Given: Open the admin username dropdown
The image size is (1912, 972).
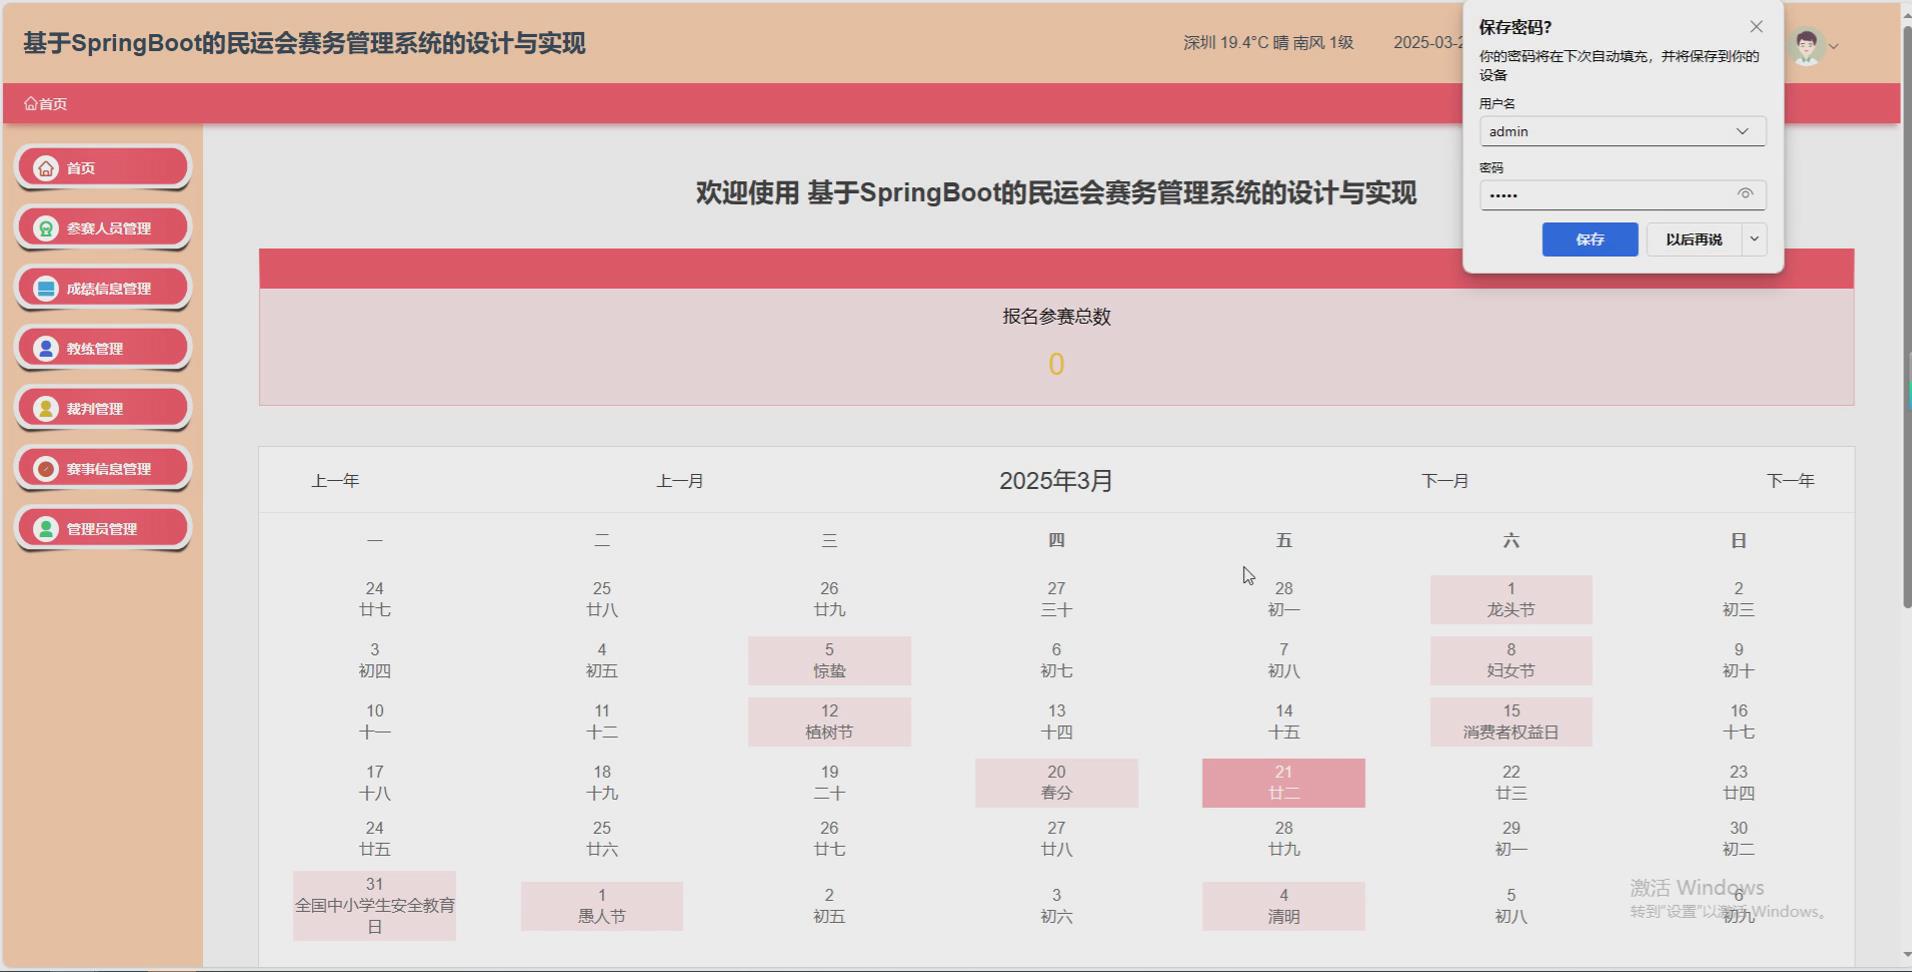Looking at the screenshot, I should [1744, 131].
